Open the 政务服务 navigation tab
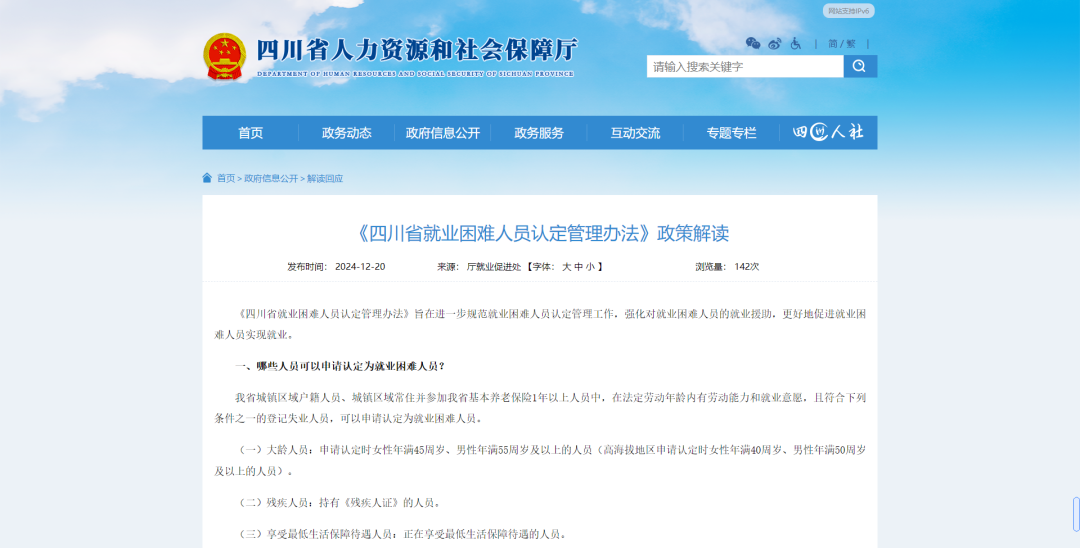The height and width of the screenshot is (548, 1080). click(x=539, y=133)
